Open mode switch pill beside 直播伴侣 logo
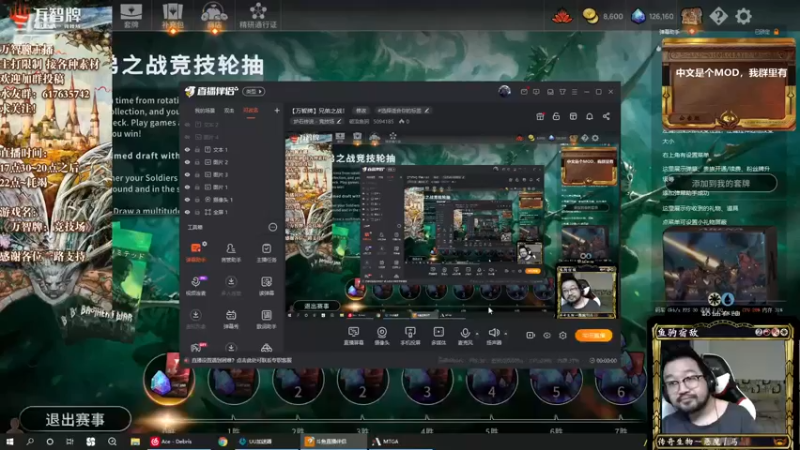 point(254,91)
